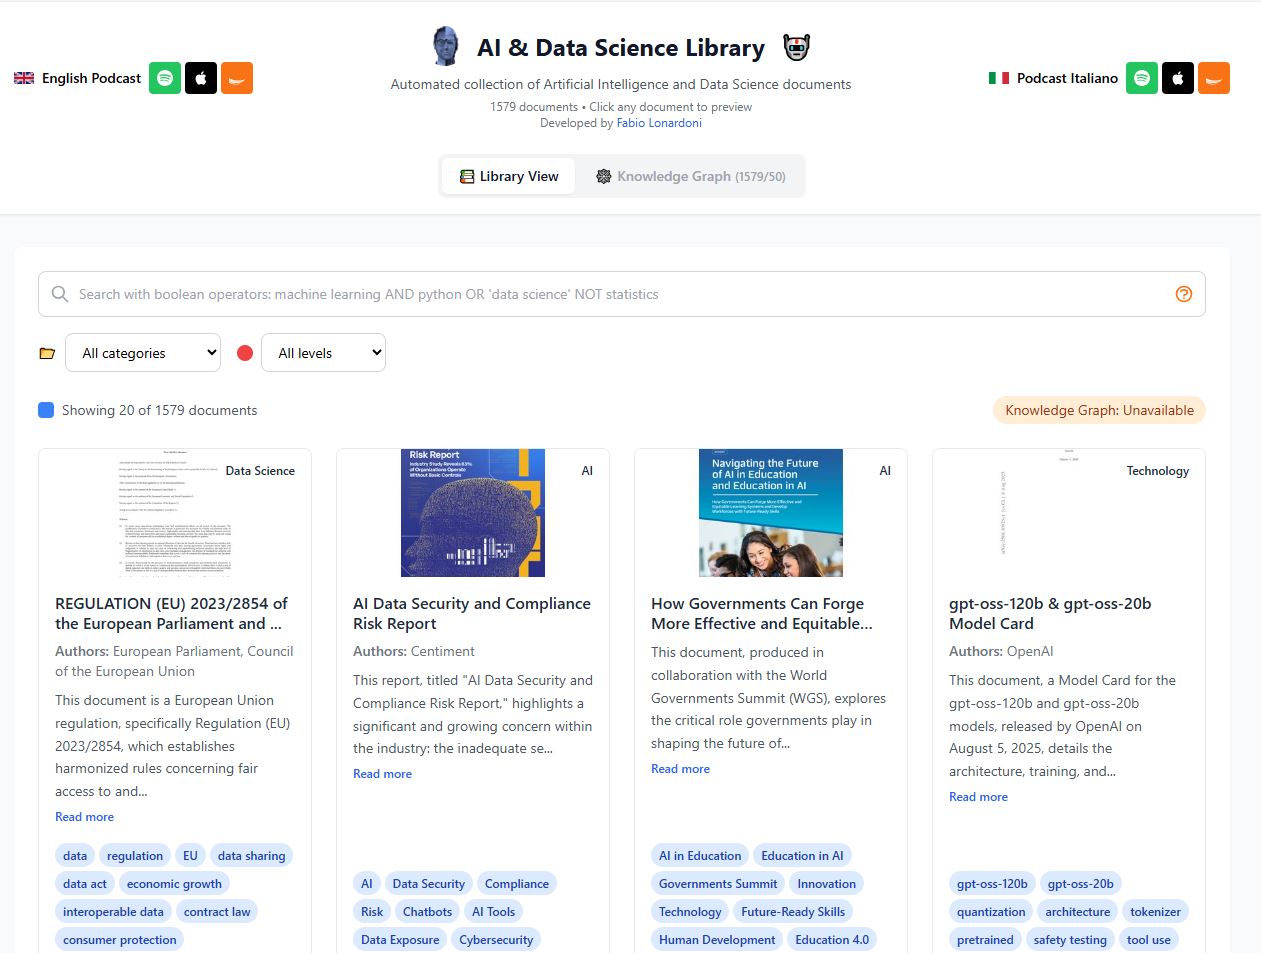
Task: Switch to the Knowledge Graph tab
Action: [691, 175]
